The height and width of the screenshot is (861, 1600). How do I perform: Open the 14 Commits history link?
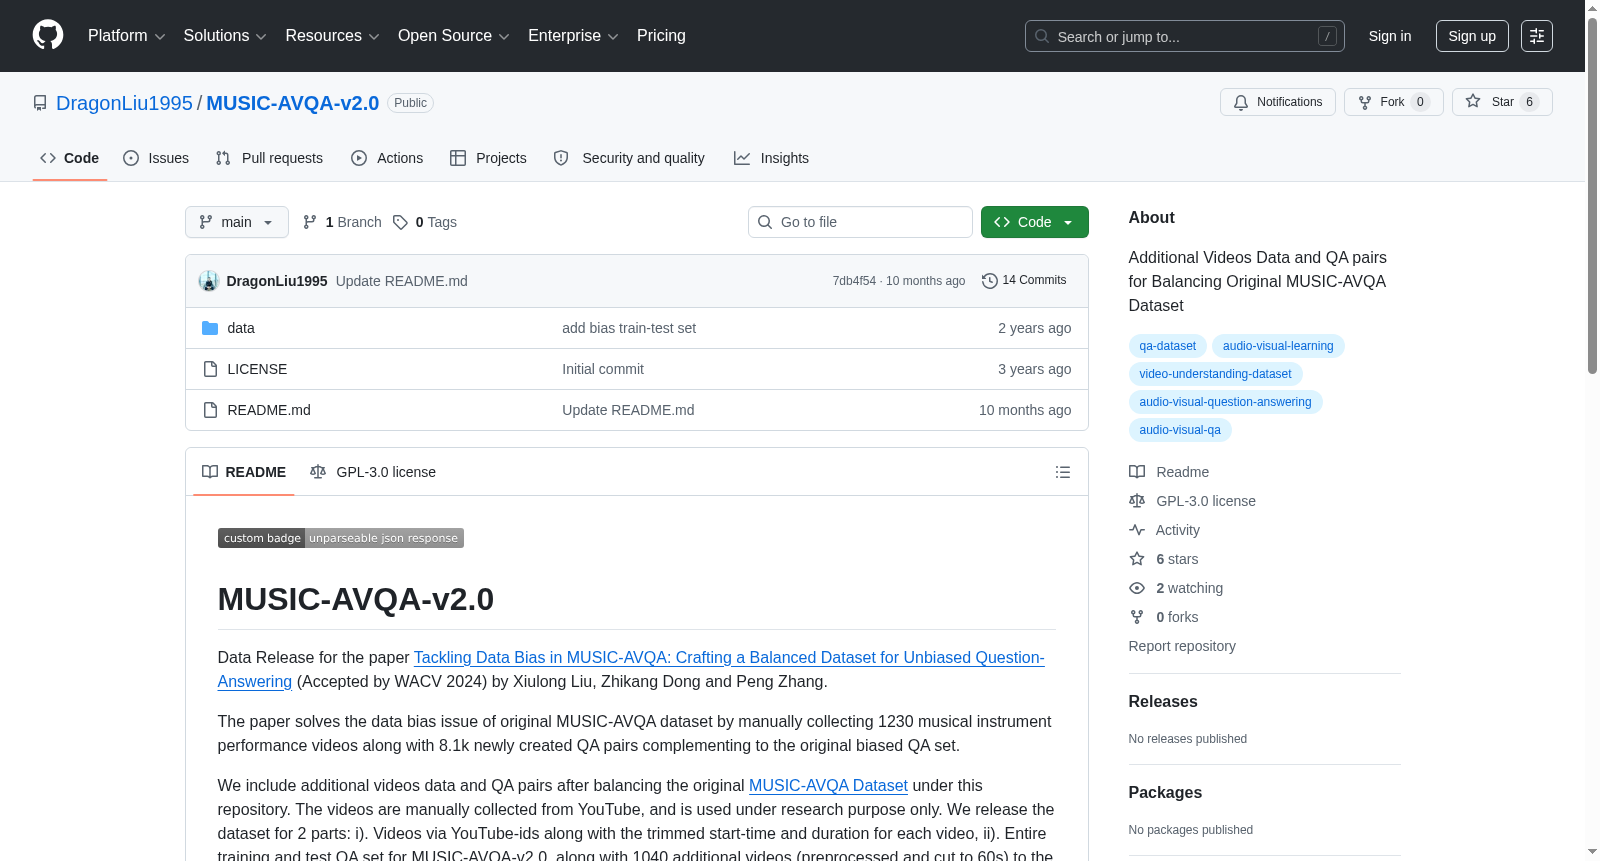tap(1024, 281)
